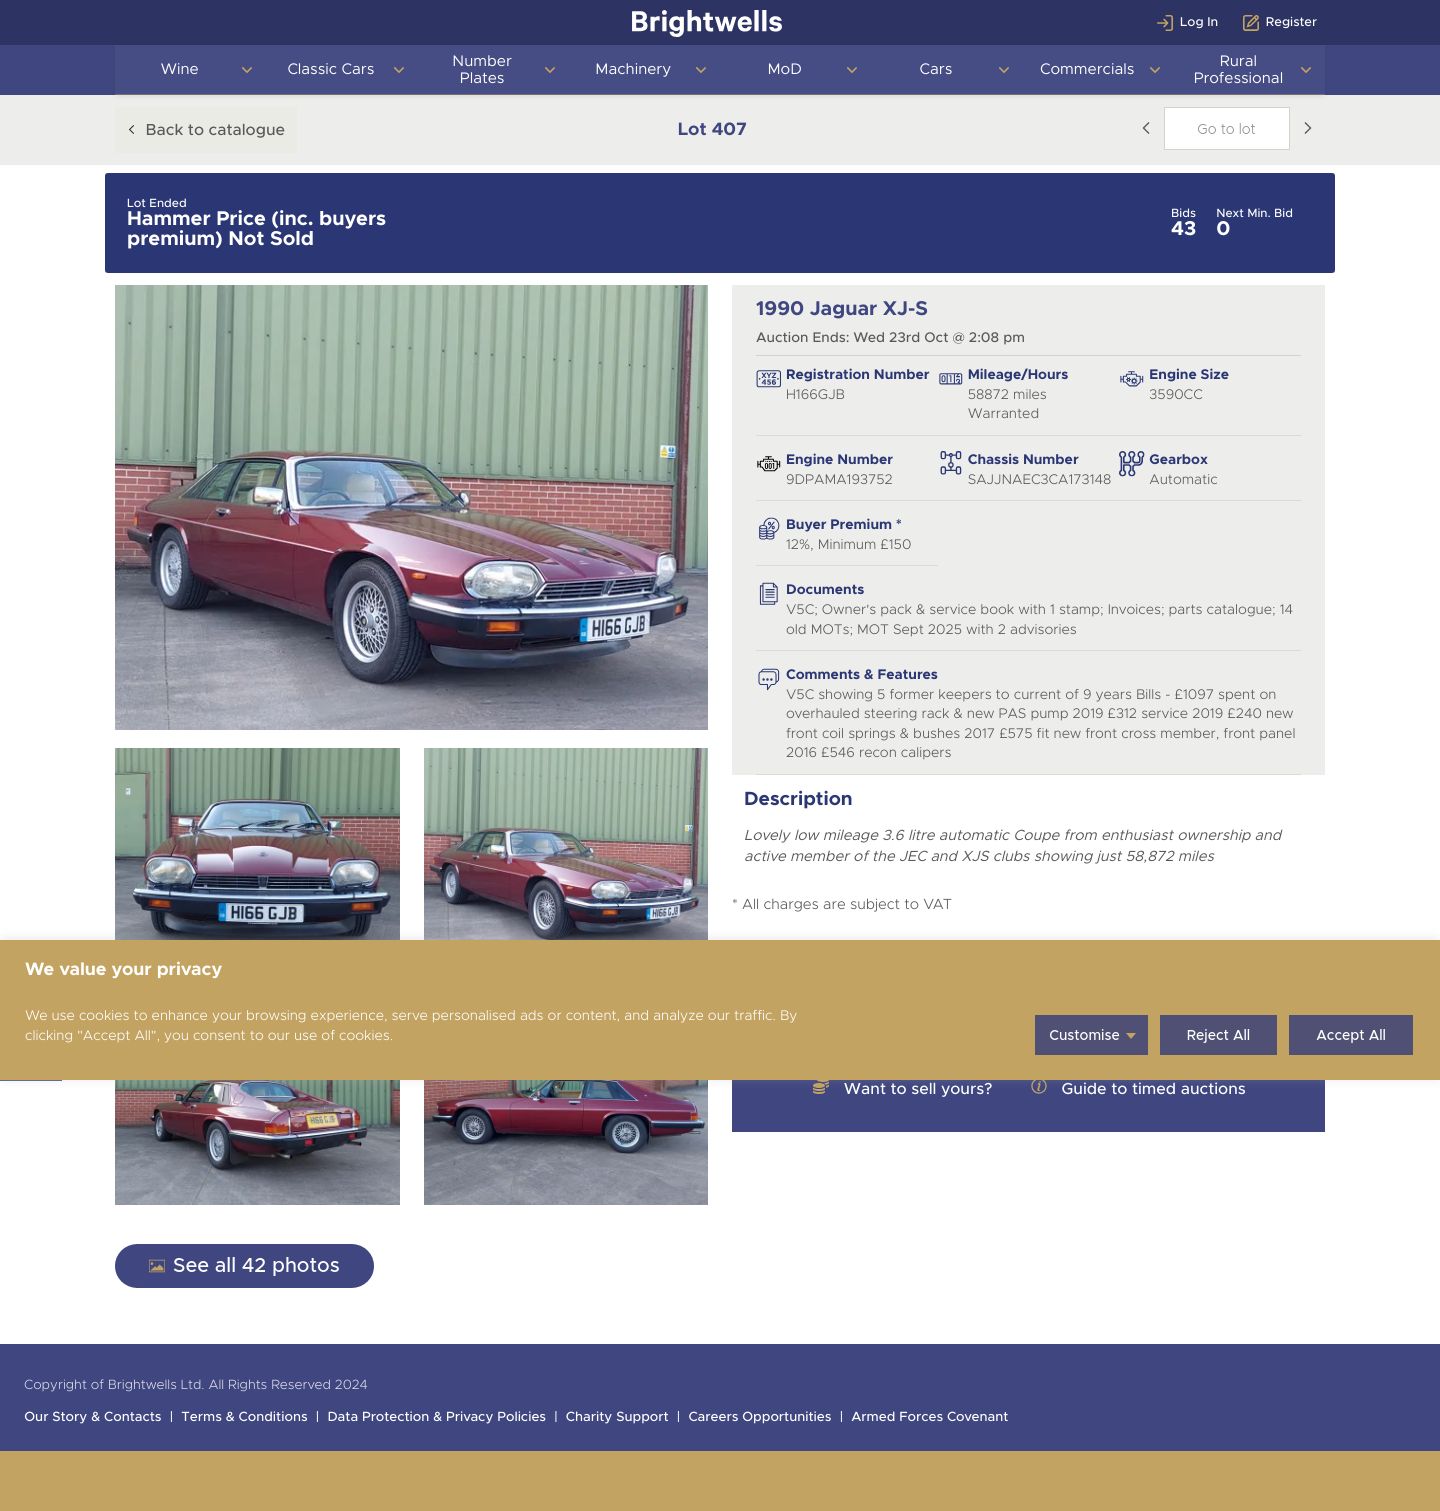
Task: Click the Register pencil icon
Action: tap(1250, 22)
